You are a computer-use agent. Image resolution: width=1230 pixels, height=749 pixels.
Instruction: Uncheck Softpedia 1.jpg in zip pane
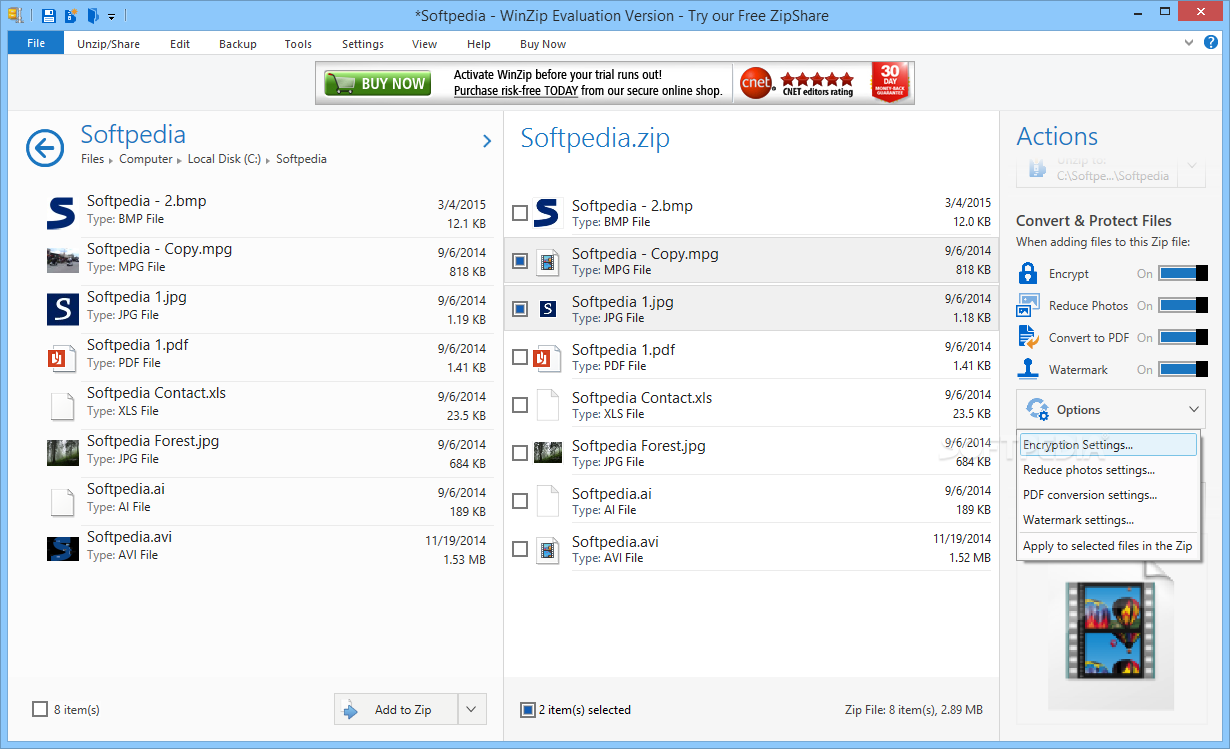pos(520,309)
